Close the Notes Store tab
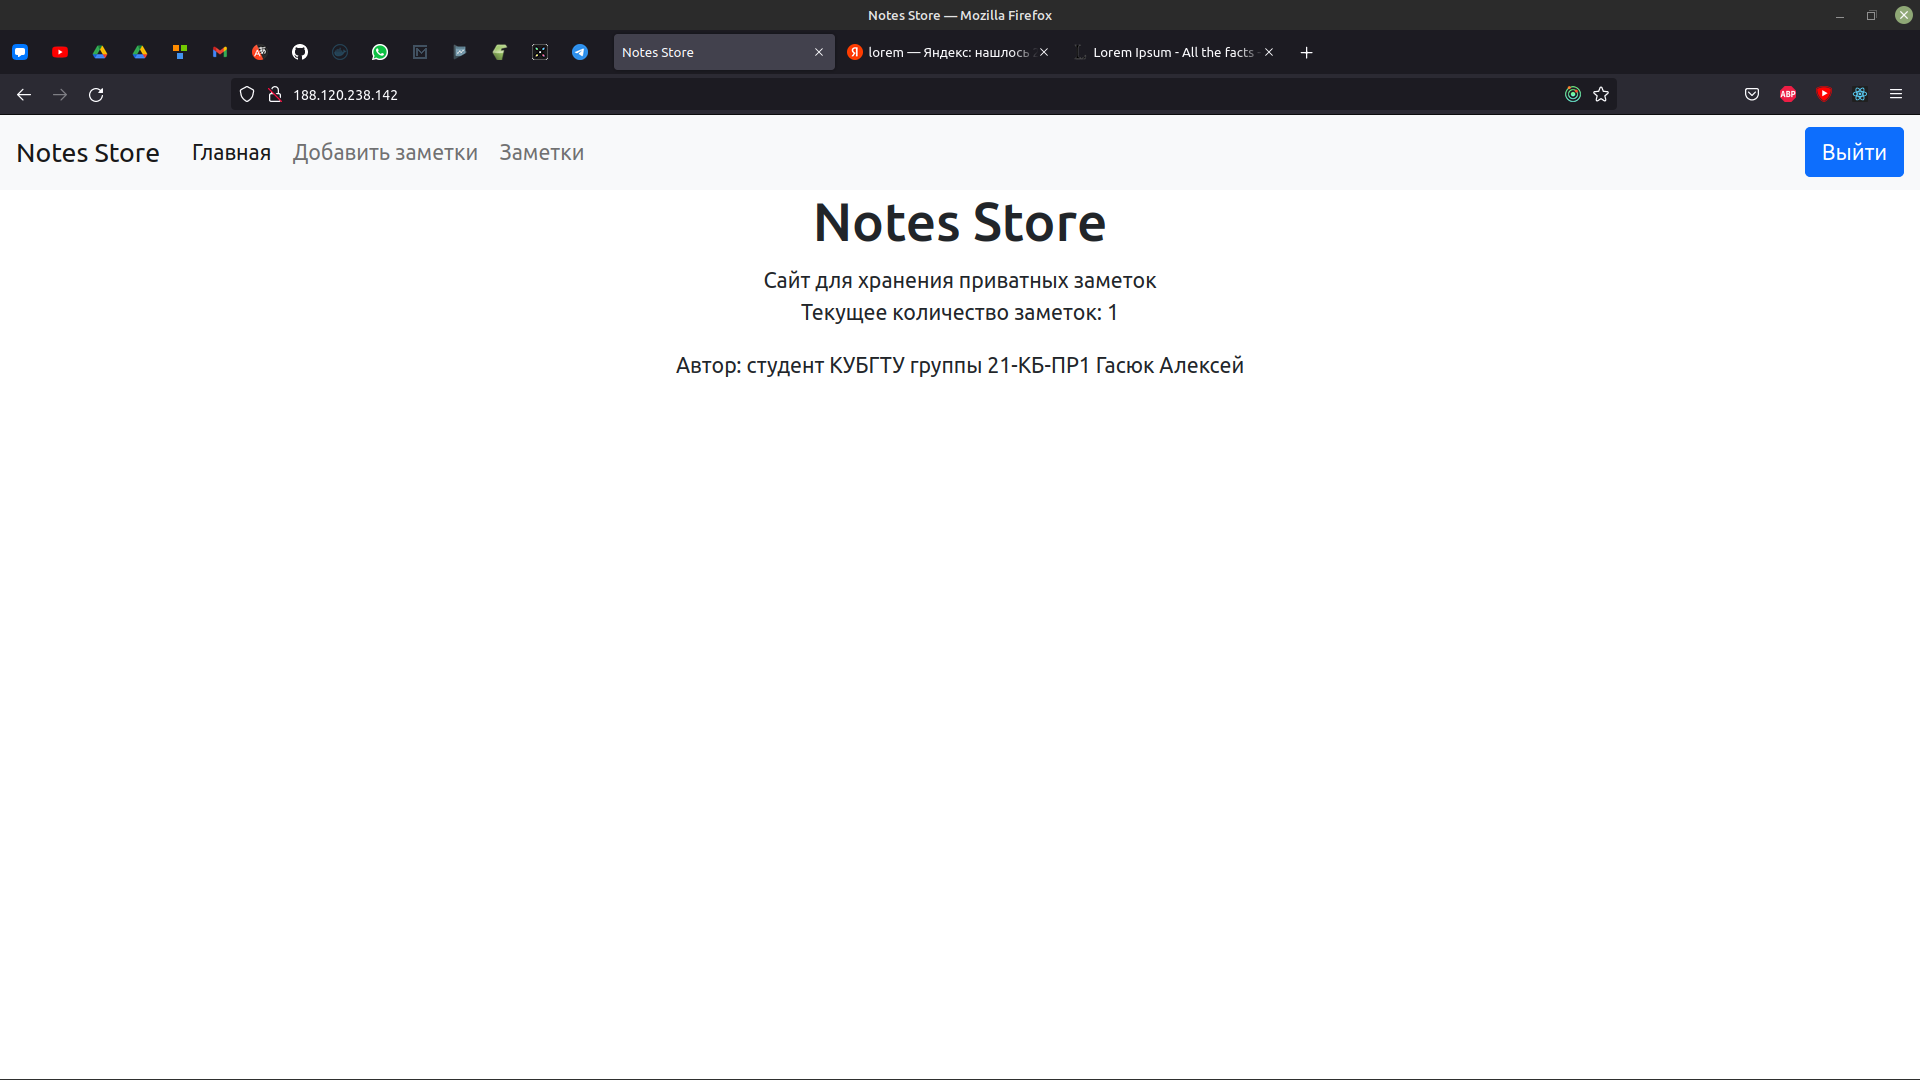Viewport: 1920px width, 1080px height. 819,52
